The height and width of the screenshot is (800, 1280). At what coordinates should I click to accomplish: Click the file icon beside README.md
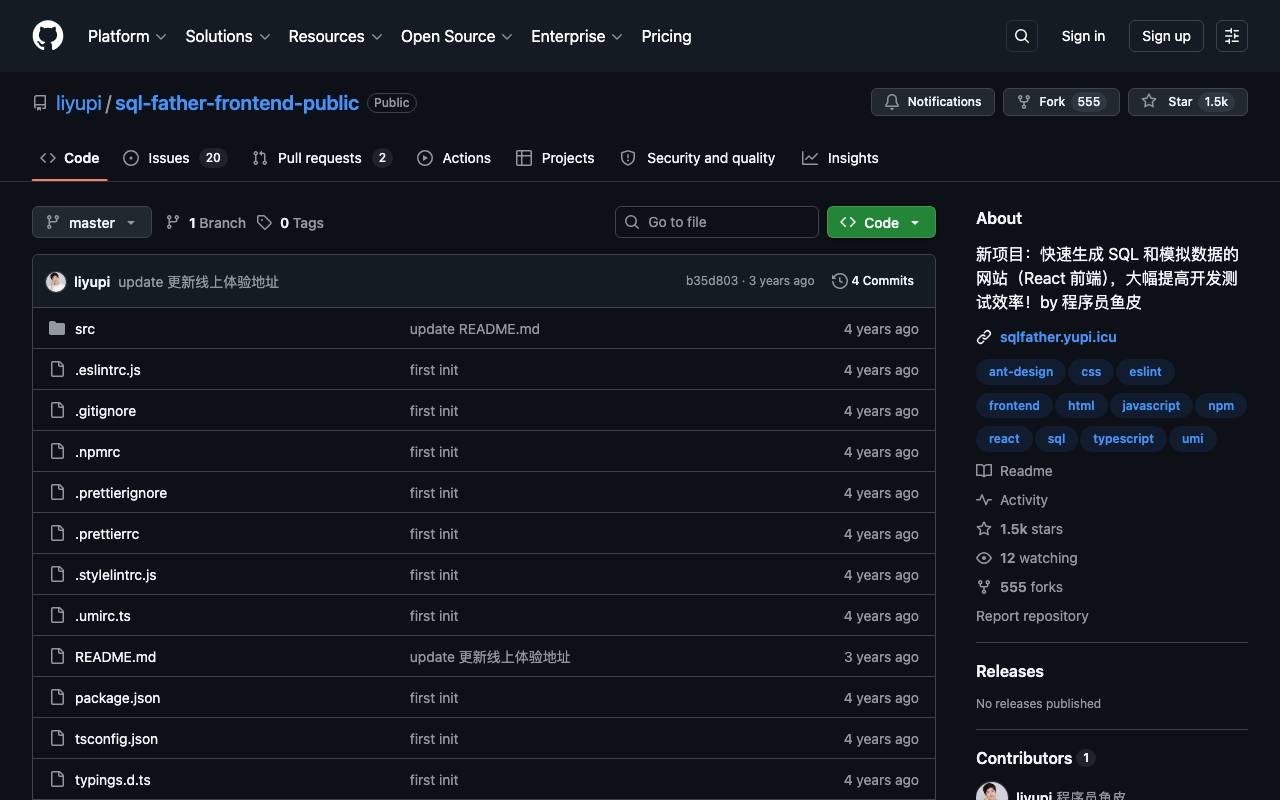(57, 657)
